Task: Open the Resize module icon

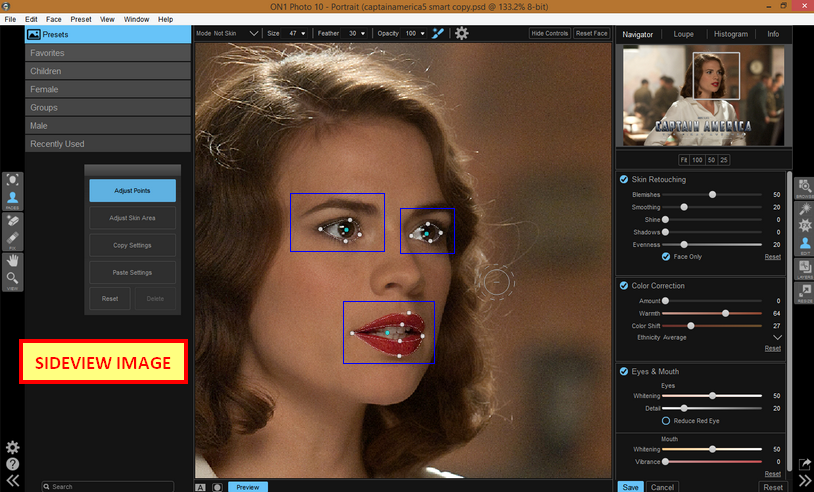Action: [x=805, y=293]
